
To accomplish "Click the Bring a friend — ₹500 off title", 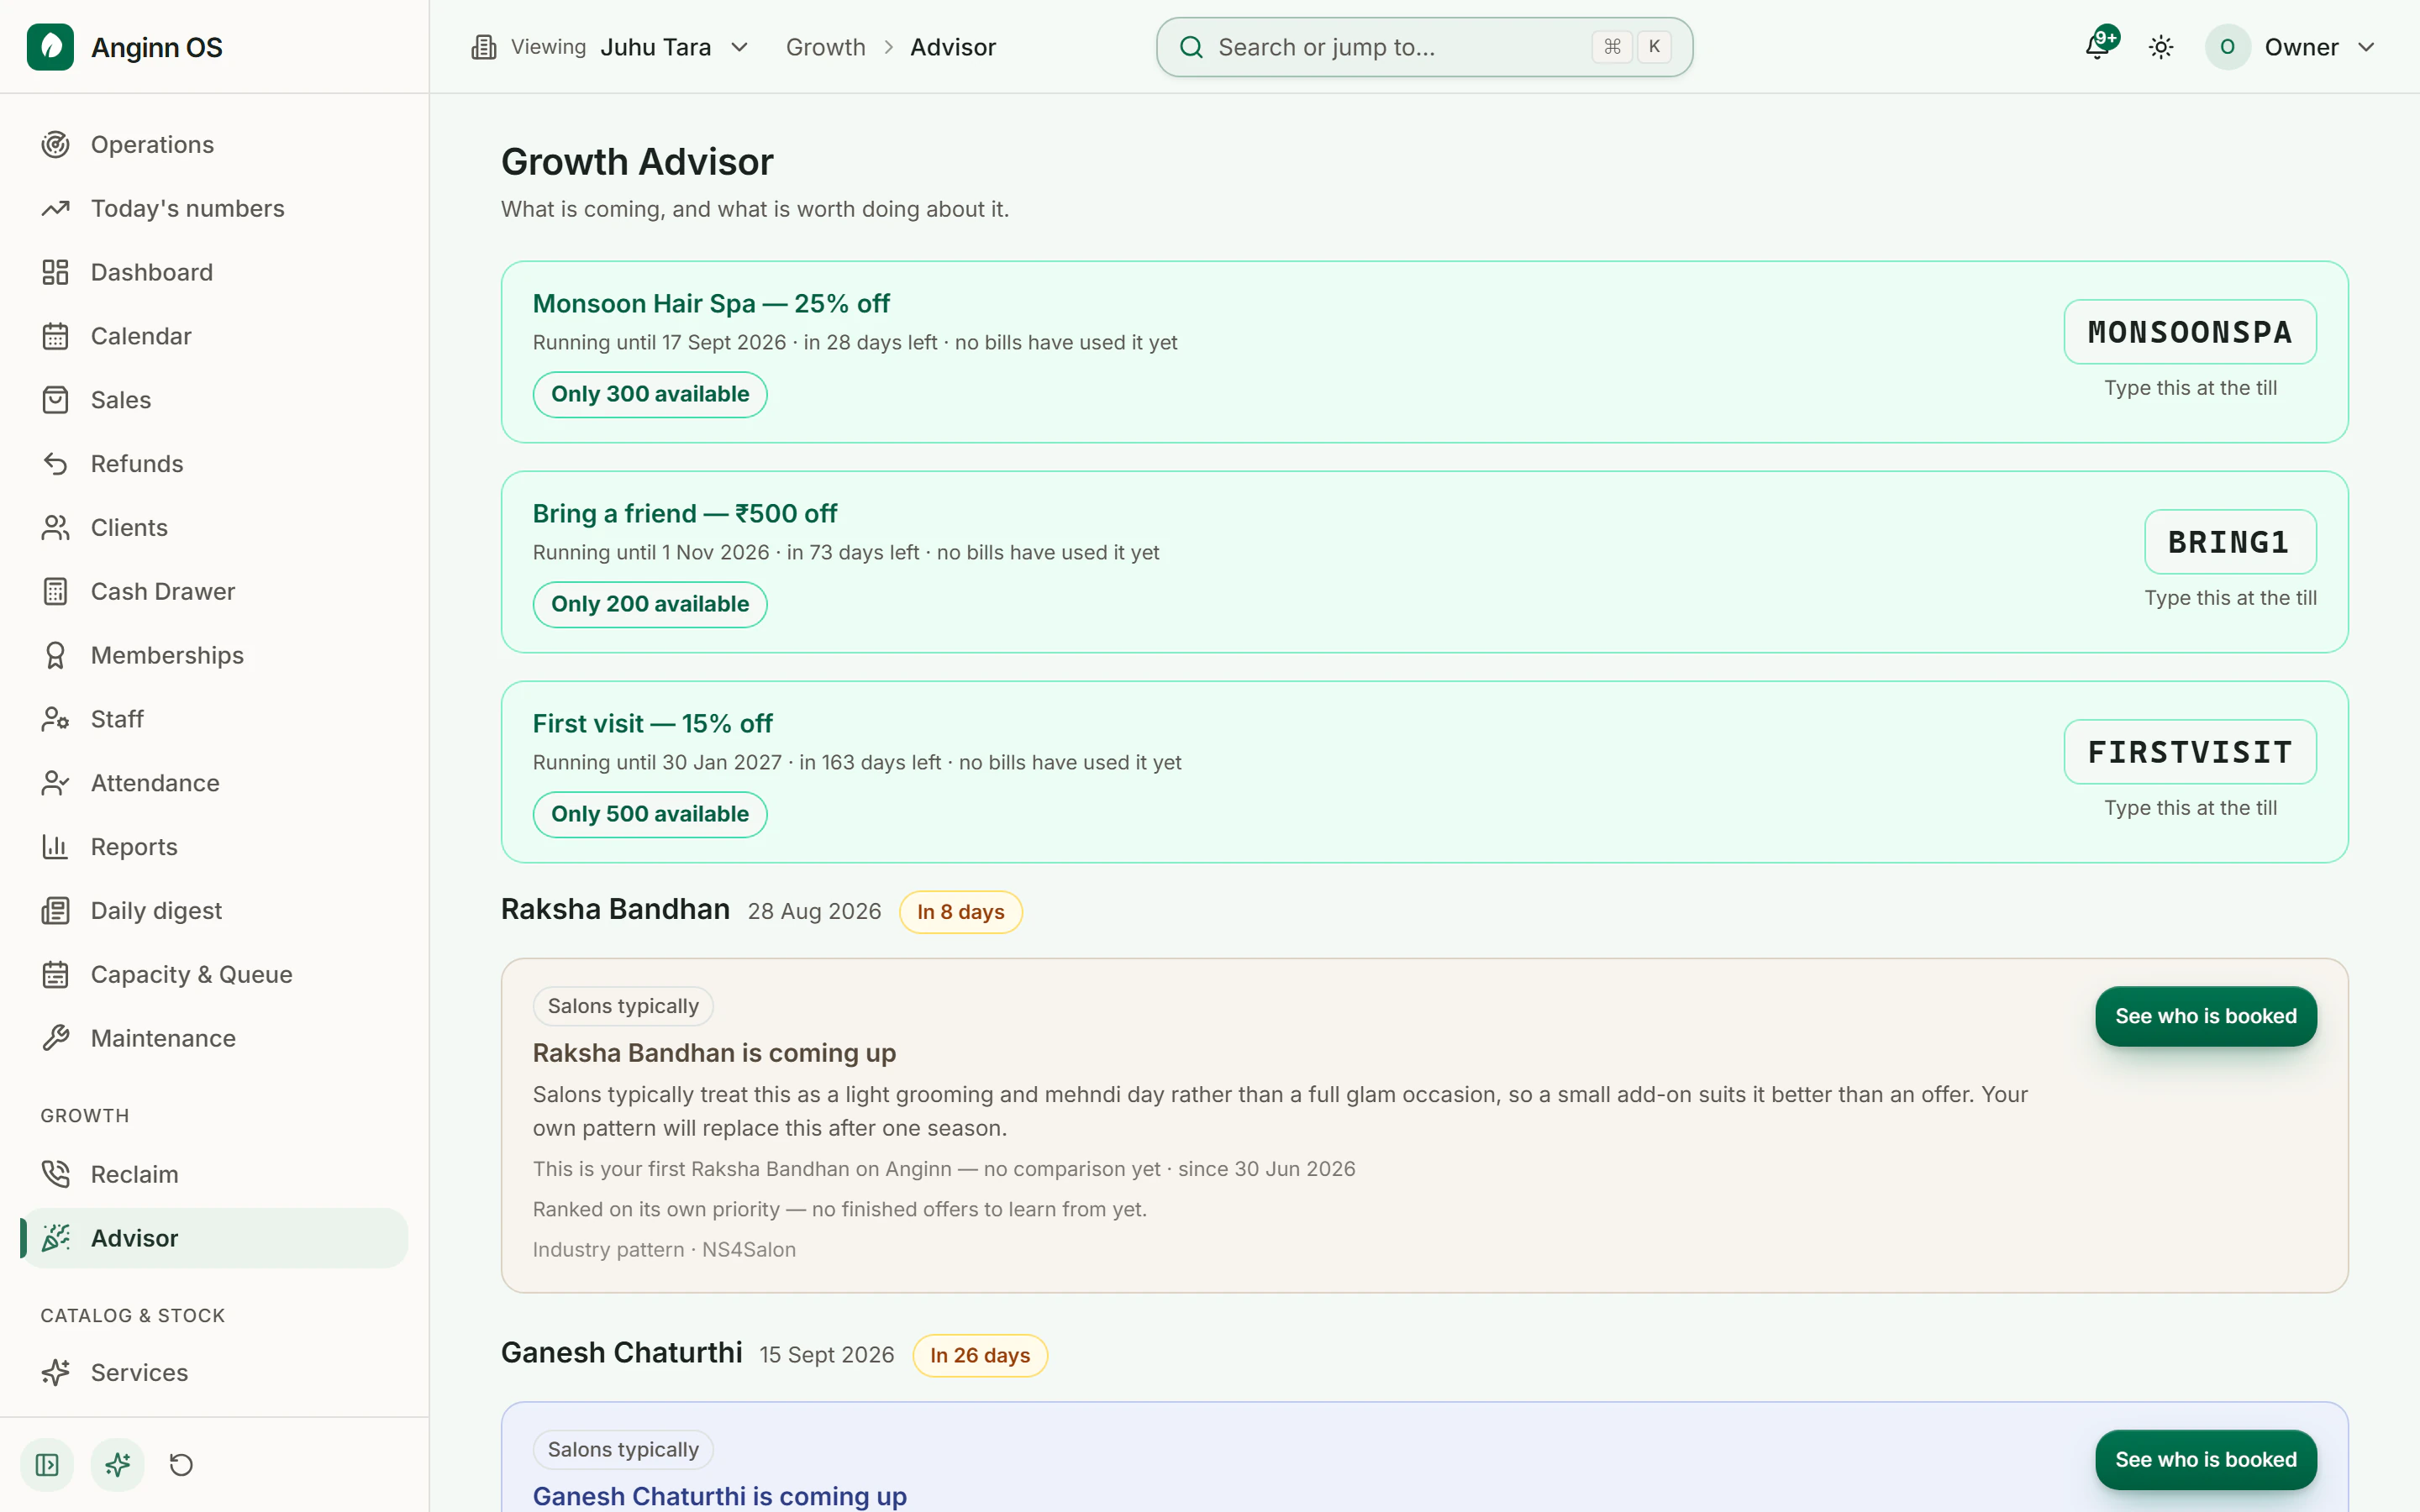I will [x=685, y=513].
